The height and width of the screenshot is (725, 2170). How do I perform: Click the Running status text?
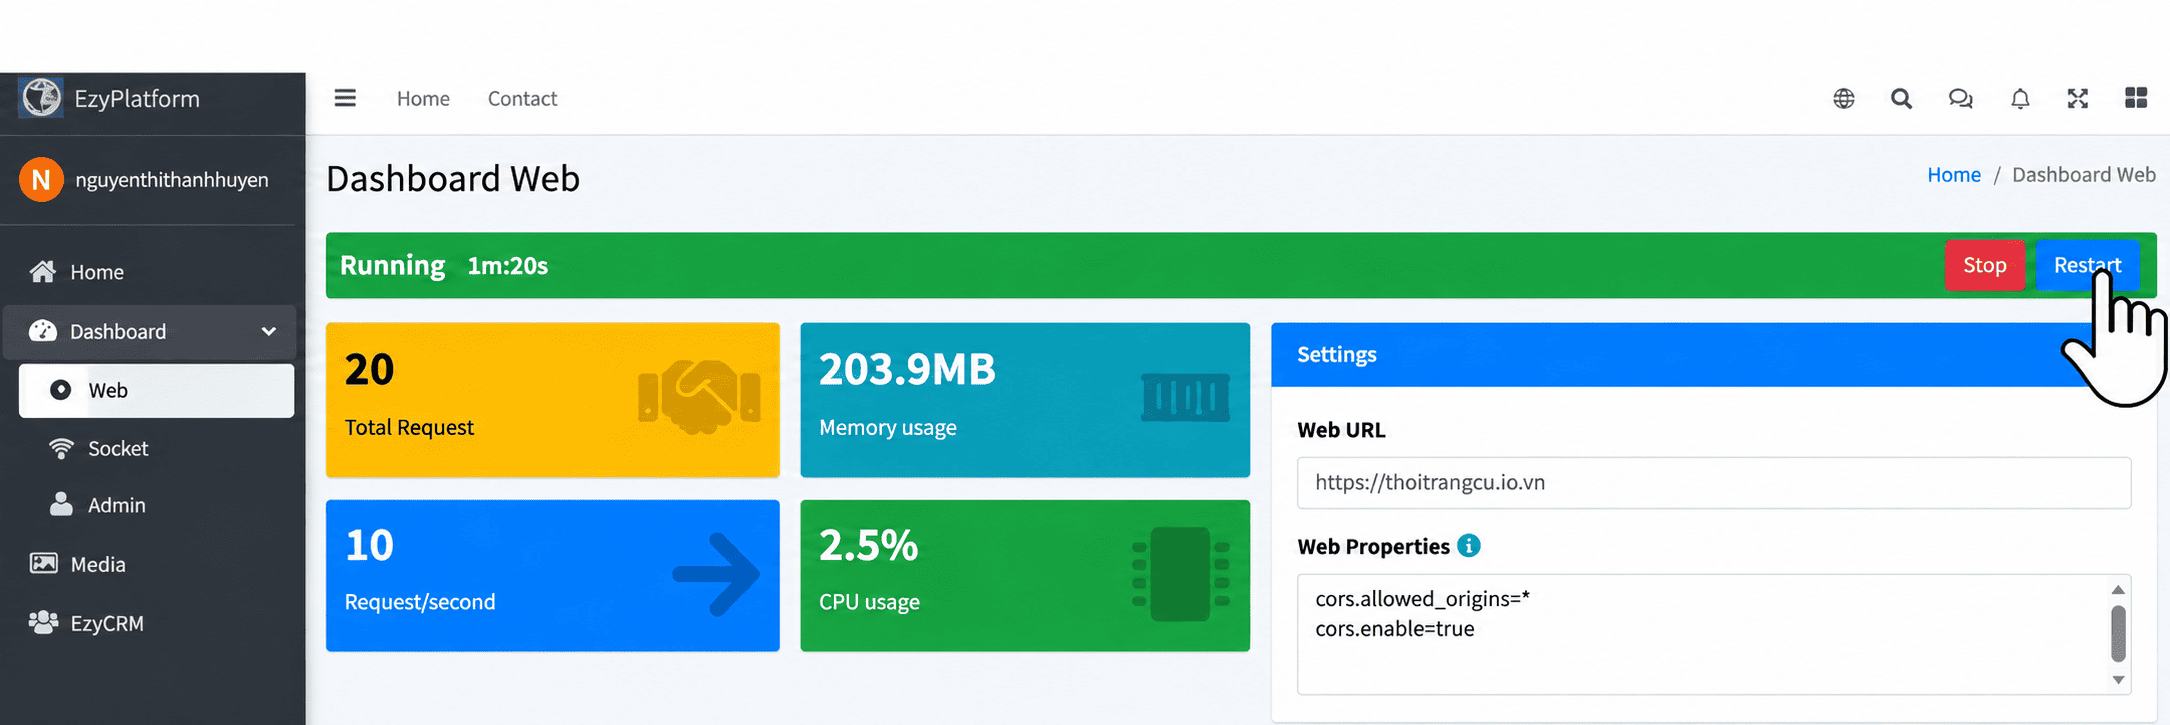[392, 265]
